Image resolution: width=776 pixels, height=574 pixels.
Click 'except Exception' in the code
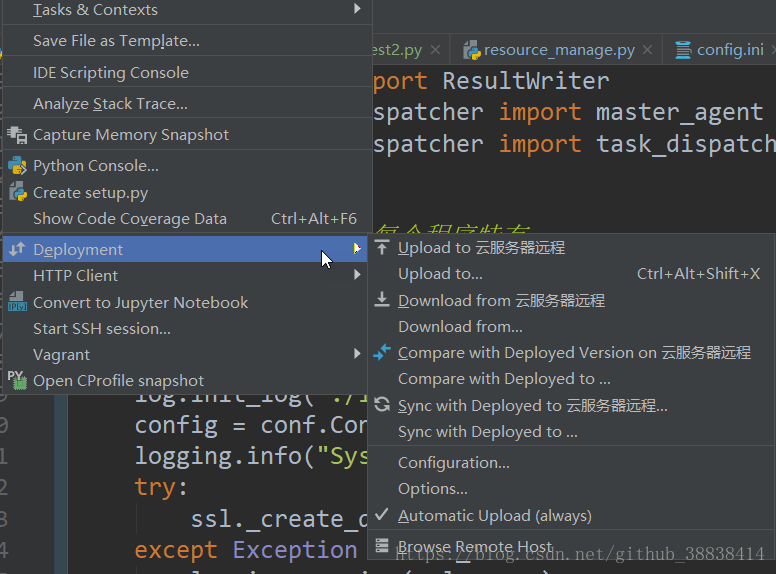tap(245, 550)
